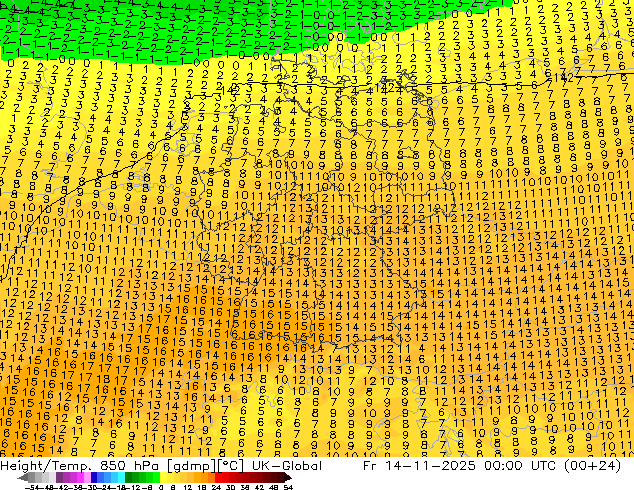634x490 pixels.
Task: Click the dark maroon right arrow of scale
Action: [x=288, y=477]
